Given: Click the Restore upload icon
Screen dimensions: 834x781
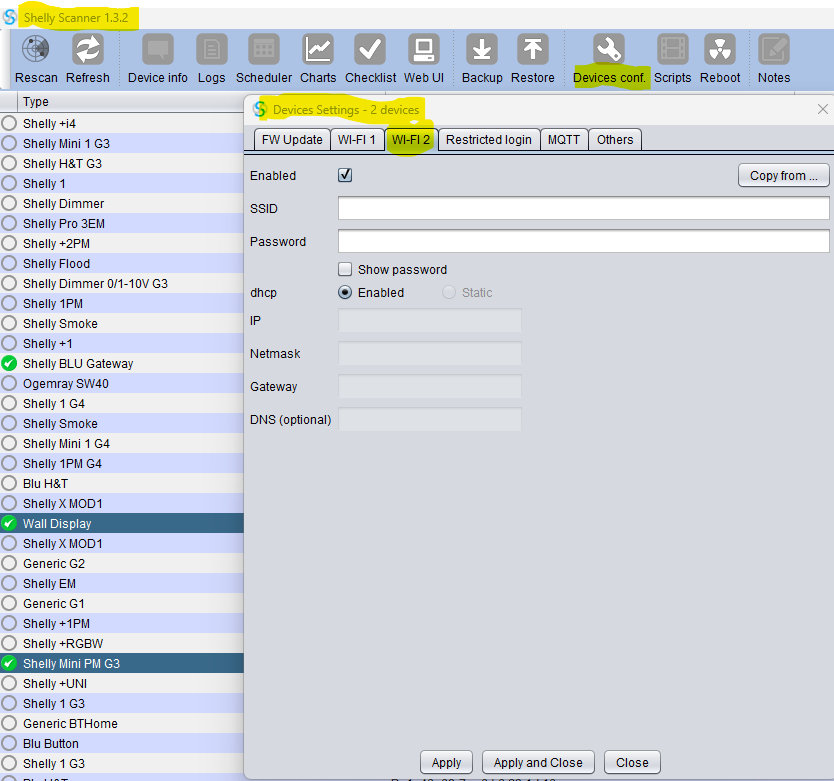Looking at the screenshot, I should tap(532, 49).
